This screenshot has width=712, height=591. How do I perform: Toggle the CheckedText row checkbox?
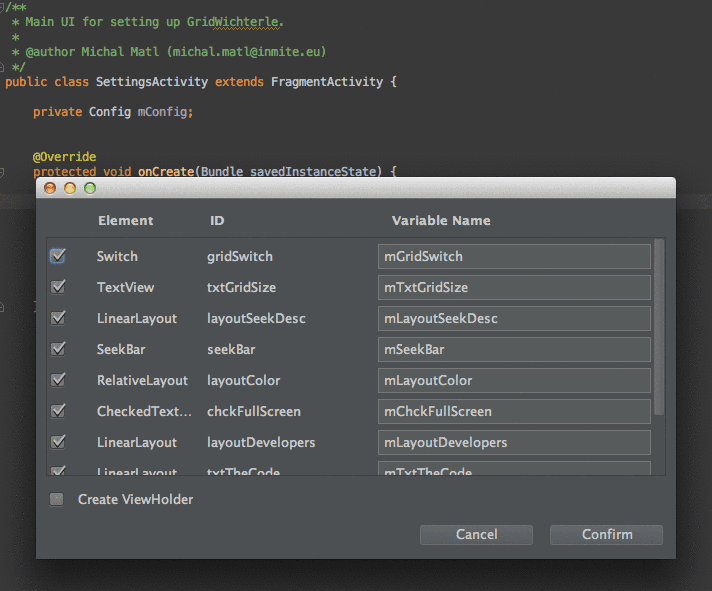coord(58,411)
